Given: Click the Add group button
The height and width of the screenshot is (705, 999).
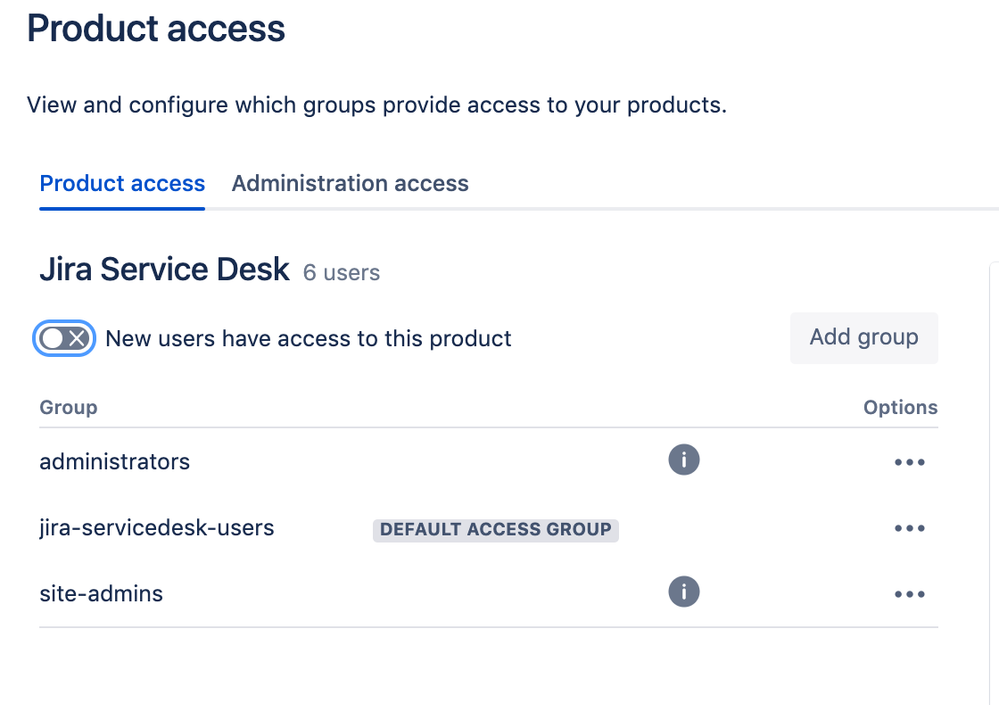Looking at the screenshot, I should (x=864, y=338).
